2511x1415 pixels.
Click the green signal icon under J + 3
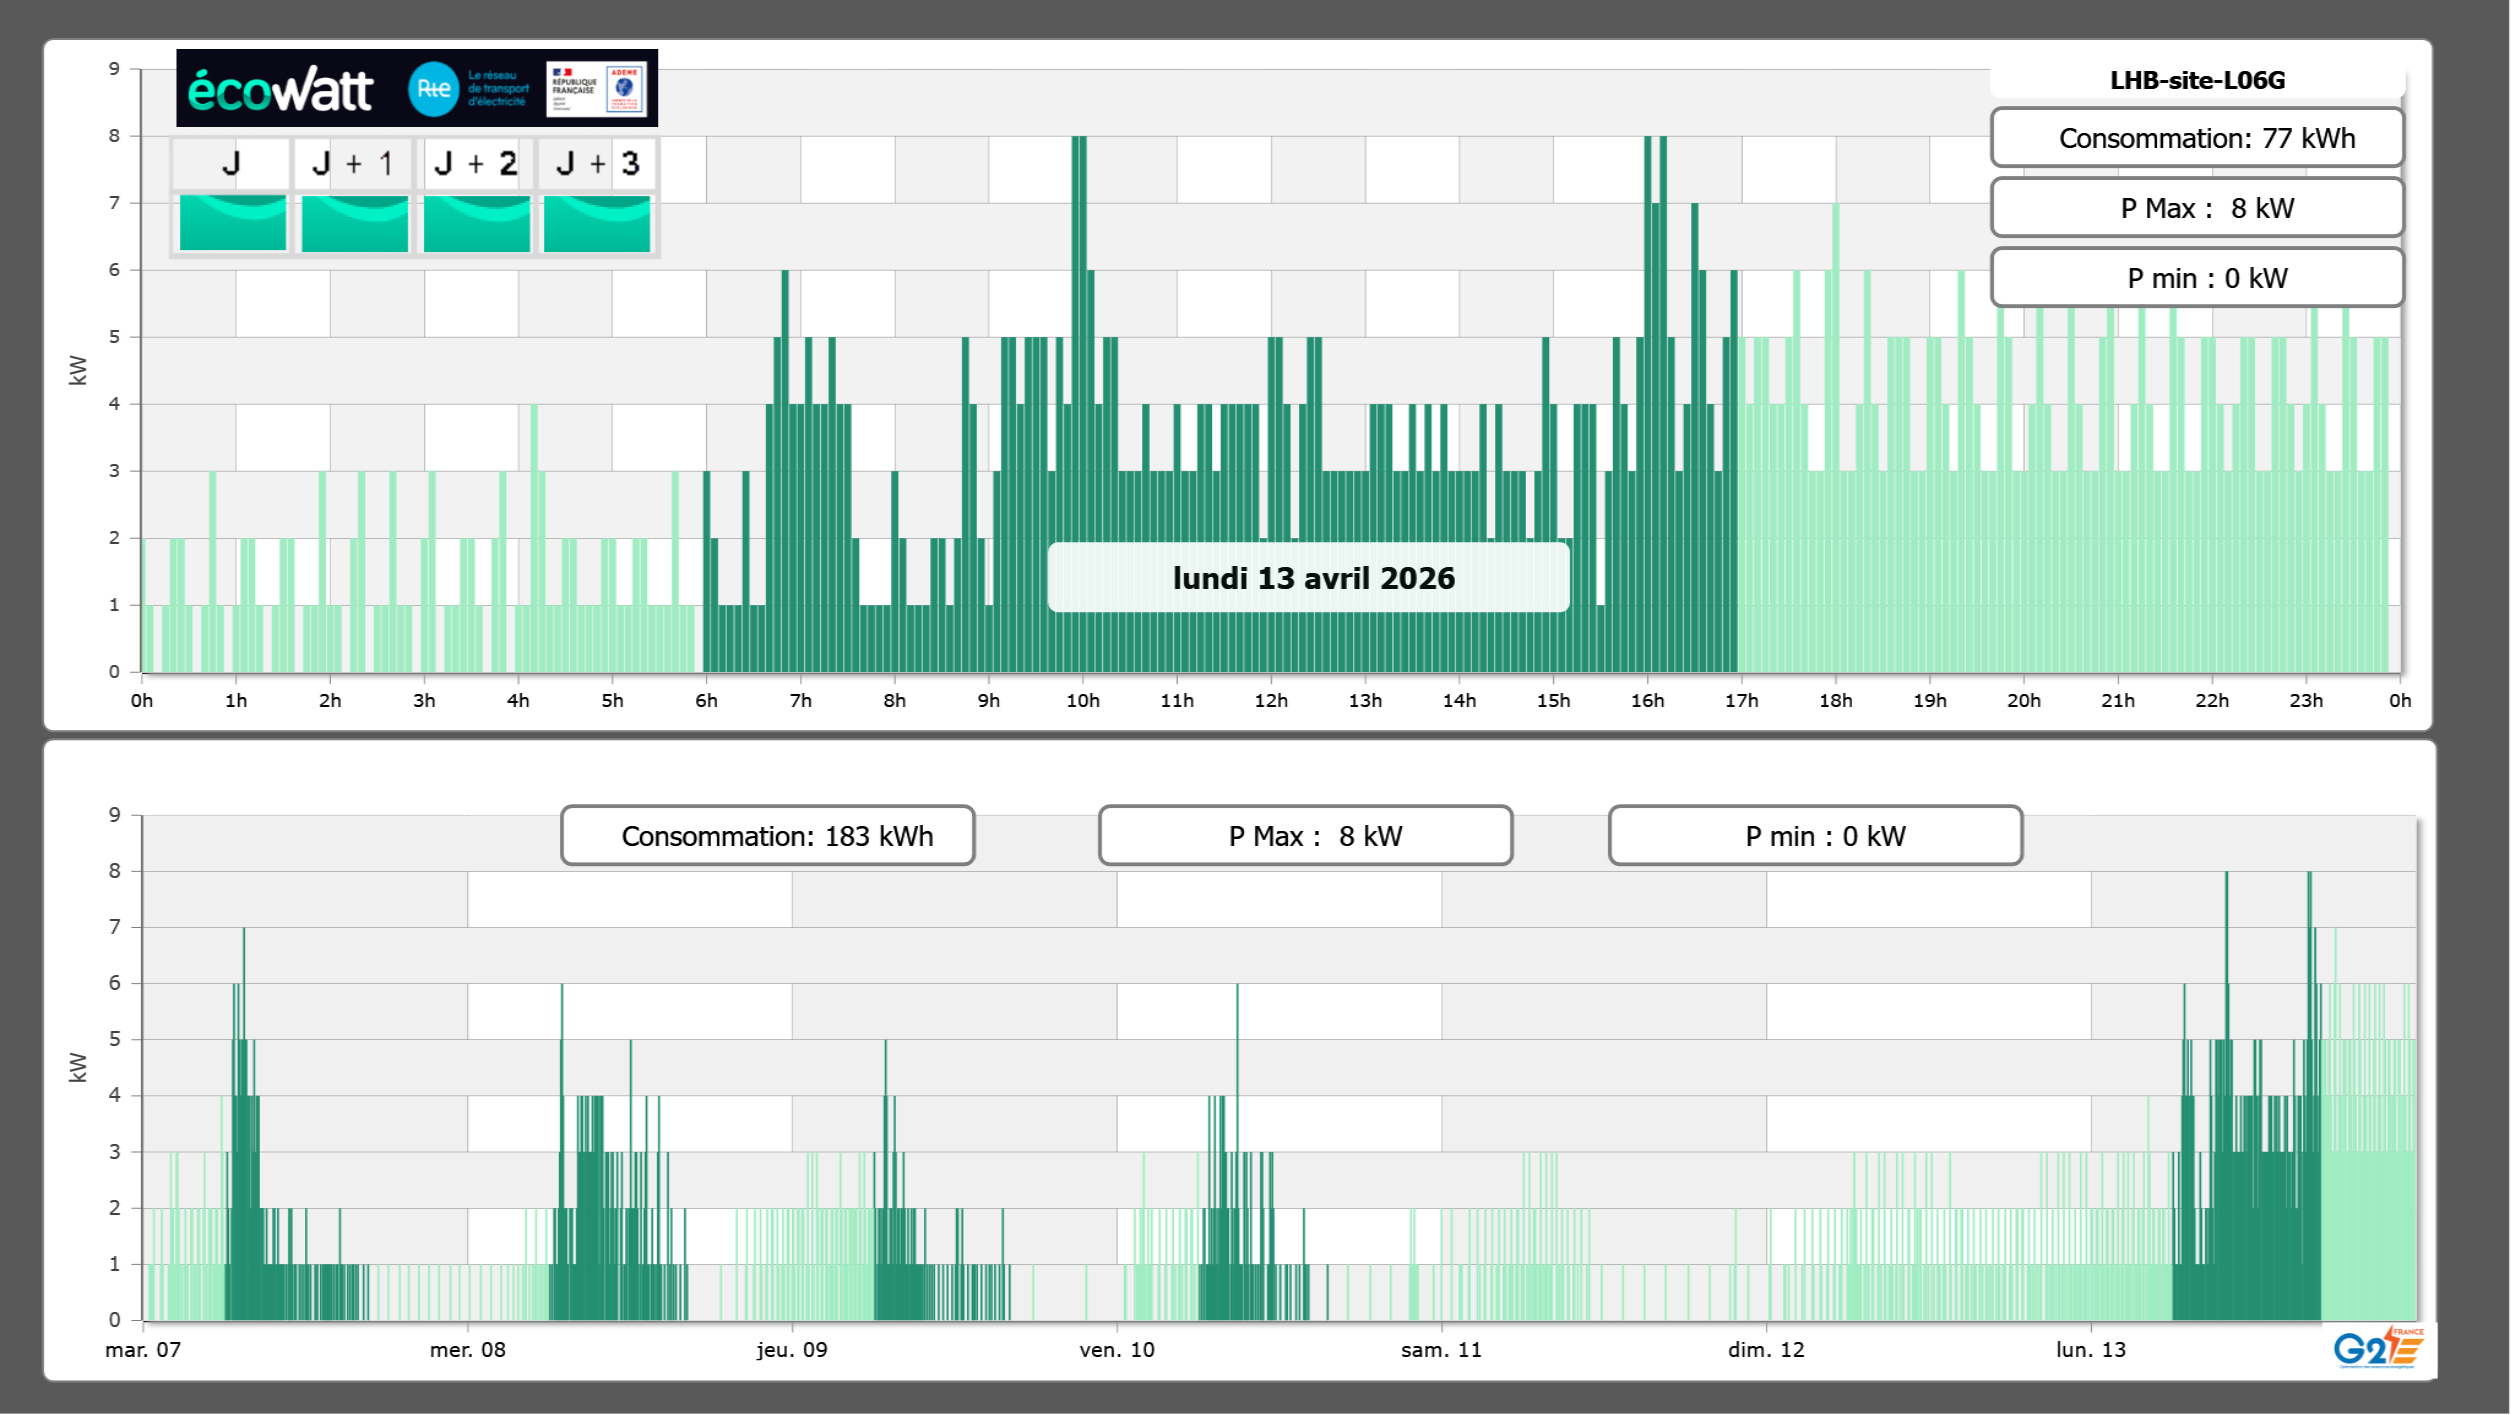click(597, 223)
